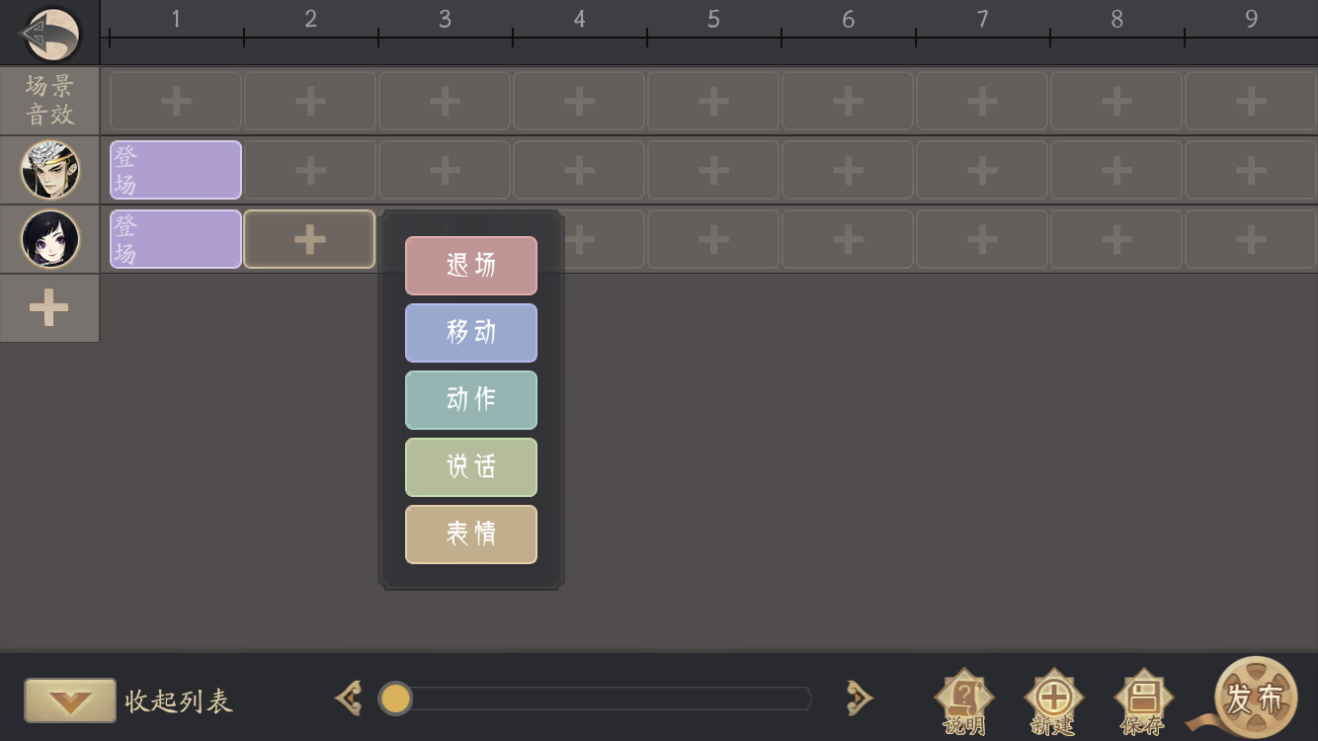Screen dimensions: 1318x741
Task: Choose 移动 from the action menu
Action: [x=471, y=332]
